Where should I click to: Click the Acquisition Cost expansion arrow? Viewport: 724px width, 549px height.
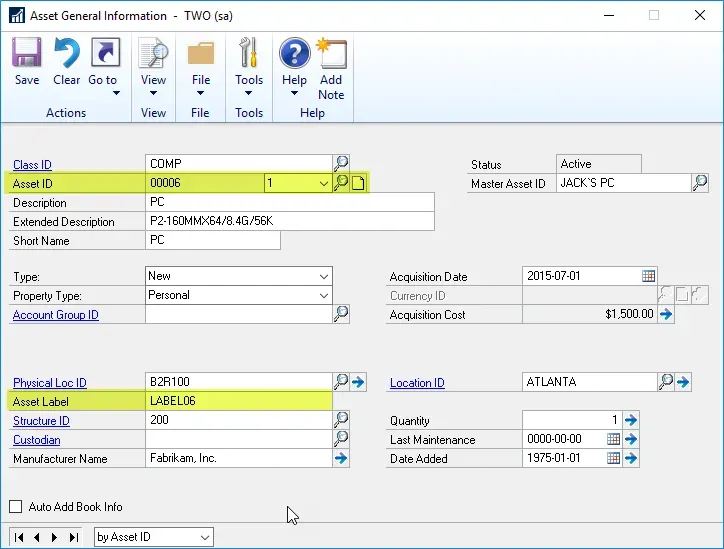click(666, 314)
